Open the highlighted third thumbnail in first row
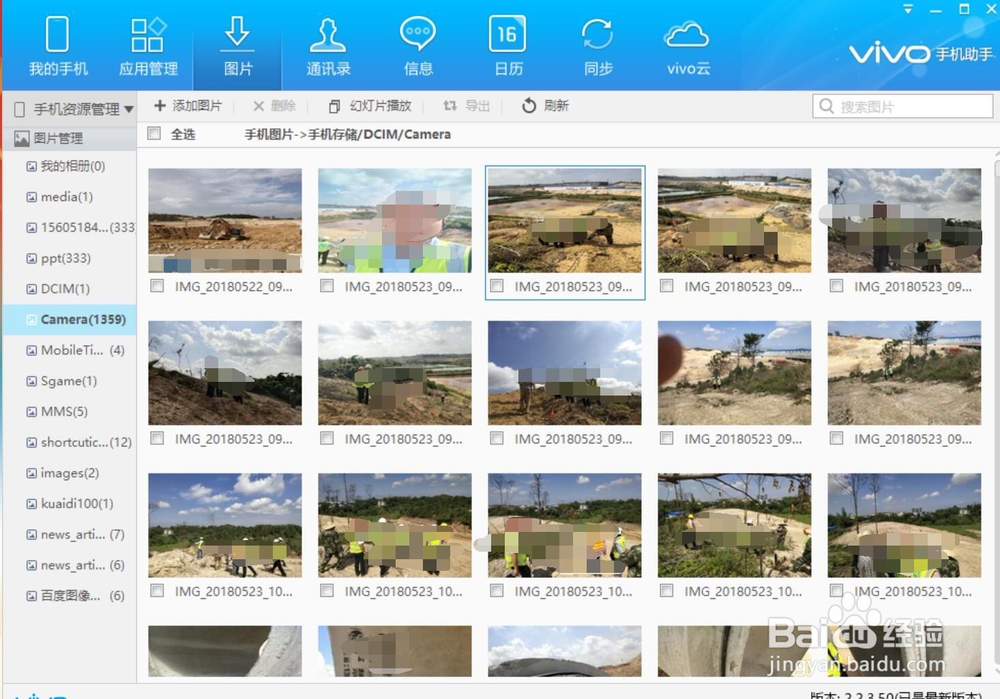Viewport: 1000px width, 699px height. pyautogui.click(x=564, y=220)
